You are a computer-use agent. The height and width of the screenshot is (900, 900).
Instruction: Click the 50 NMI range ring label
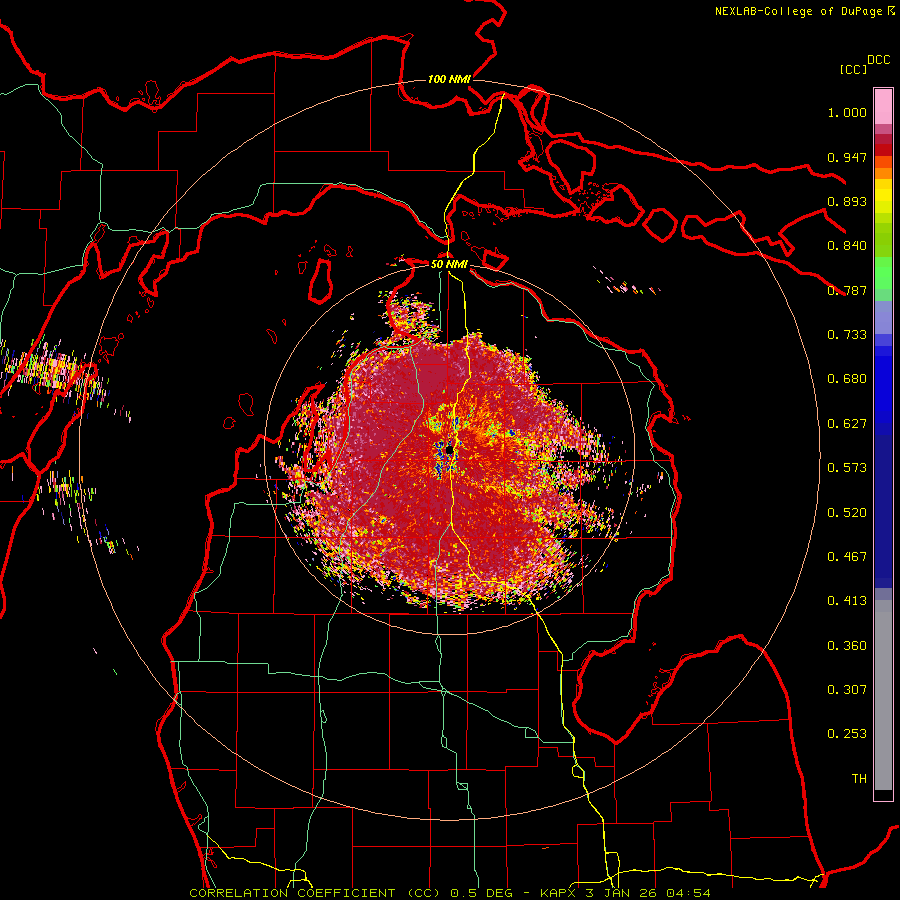point(449,264)
